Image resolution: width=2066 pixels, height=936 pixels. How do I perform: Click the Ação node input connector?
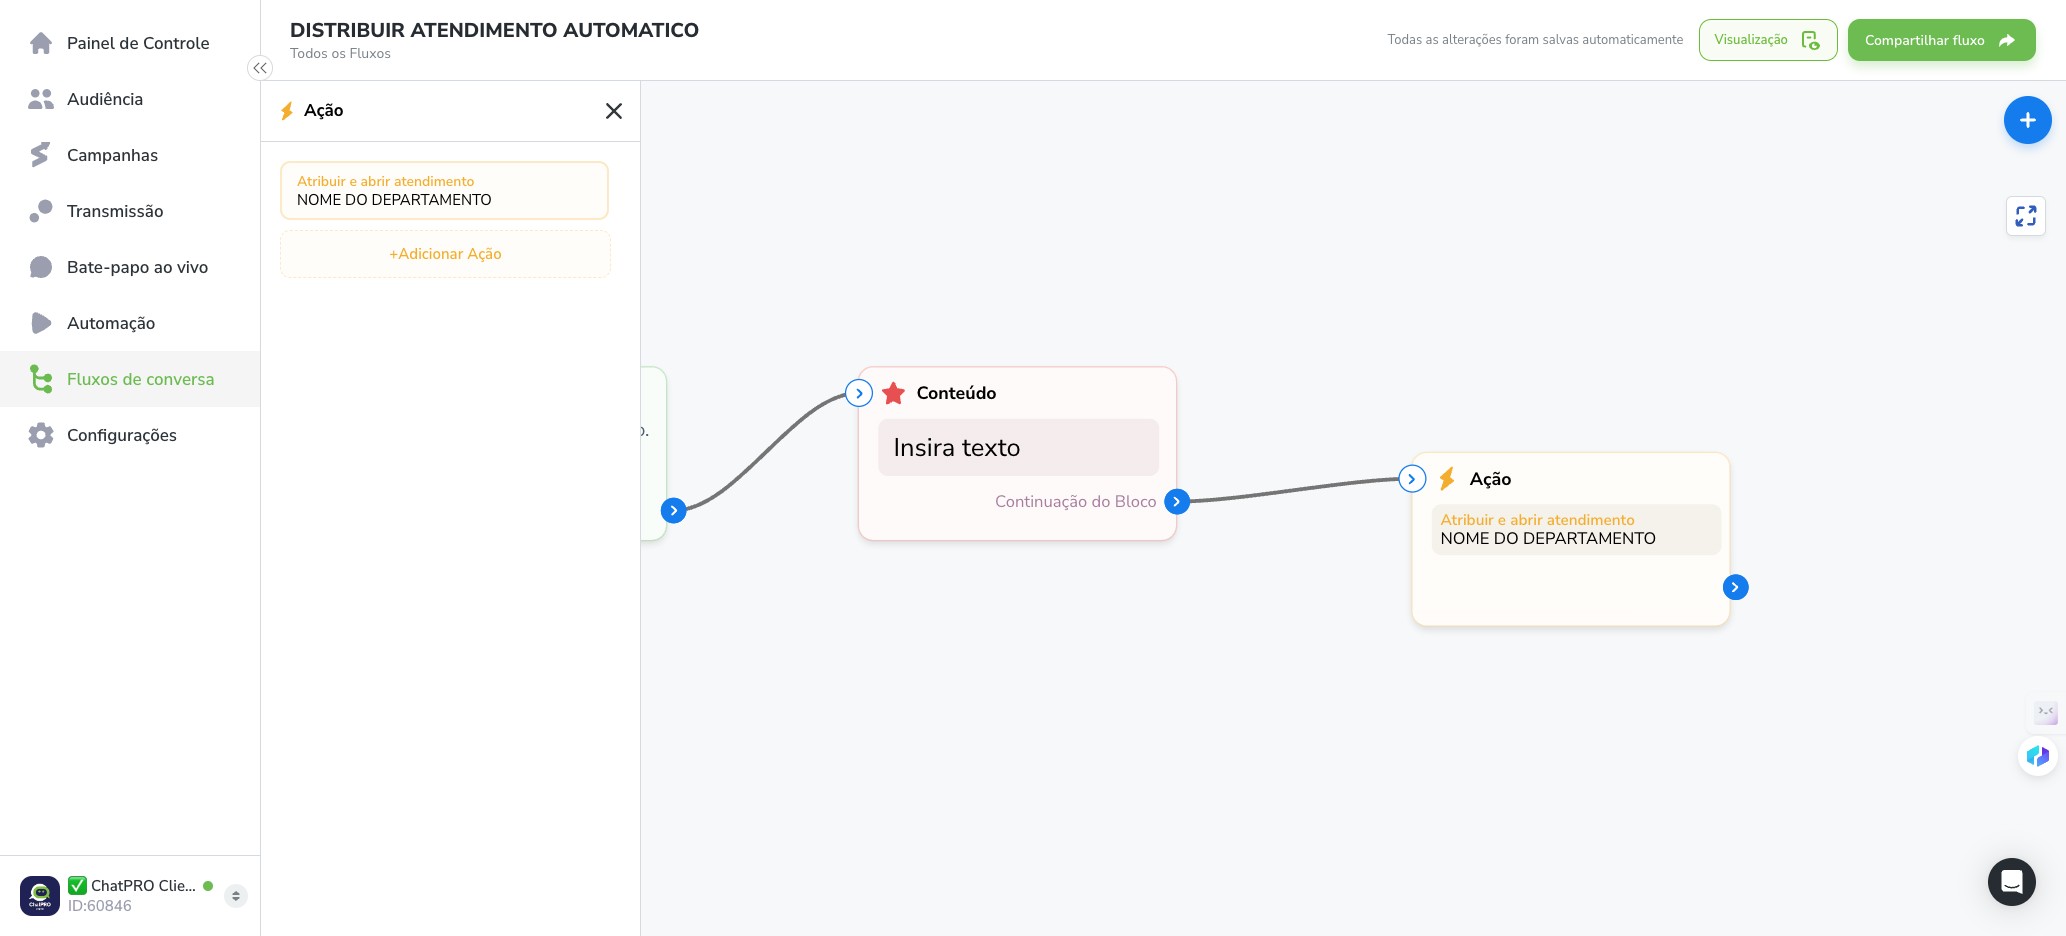[x=1411, y=479]
